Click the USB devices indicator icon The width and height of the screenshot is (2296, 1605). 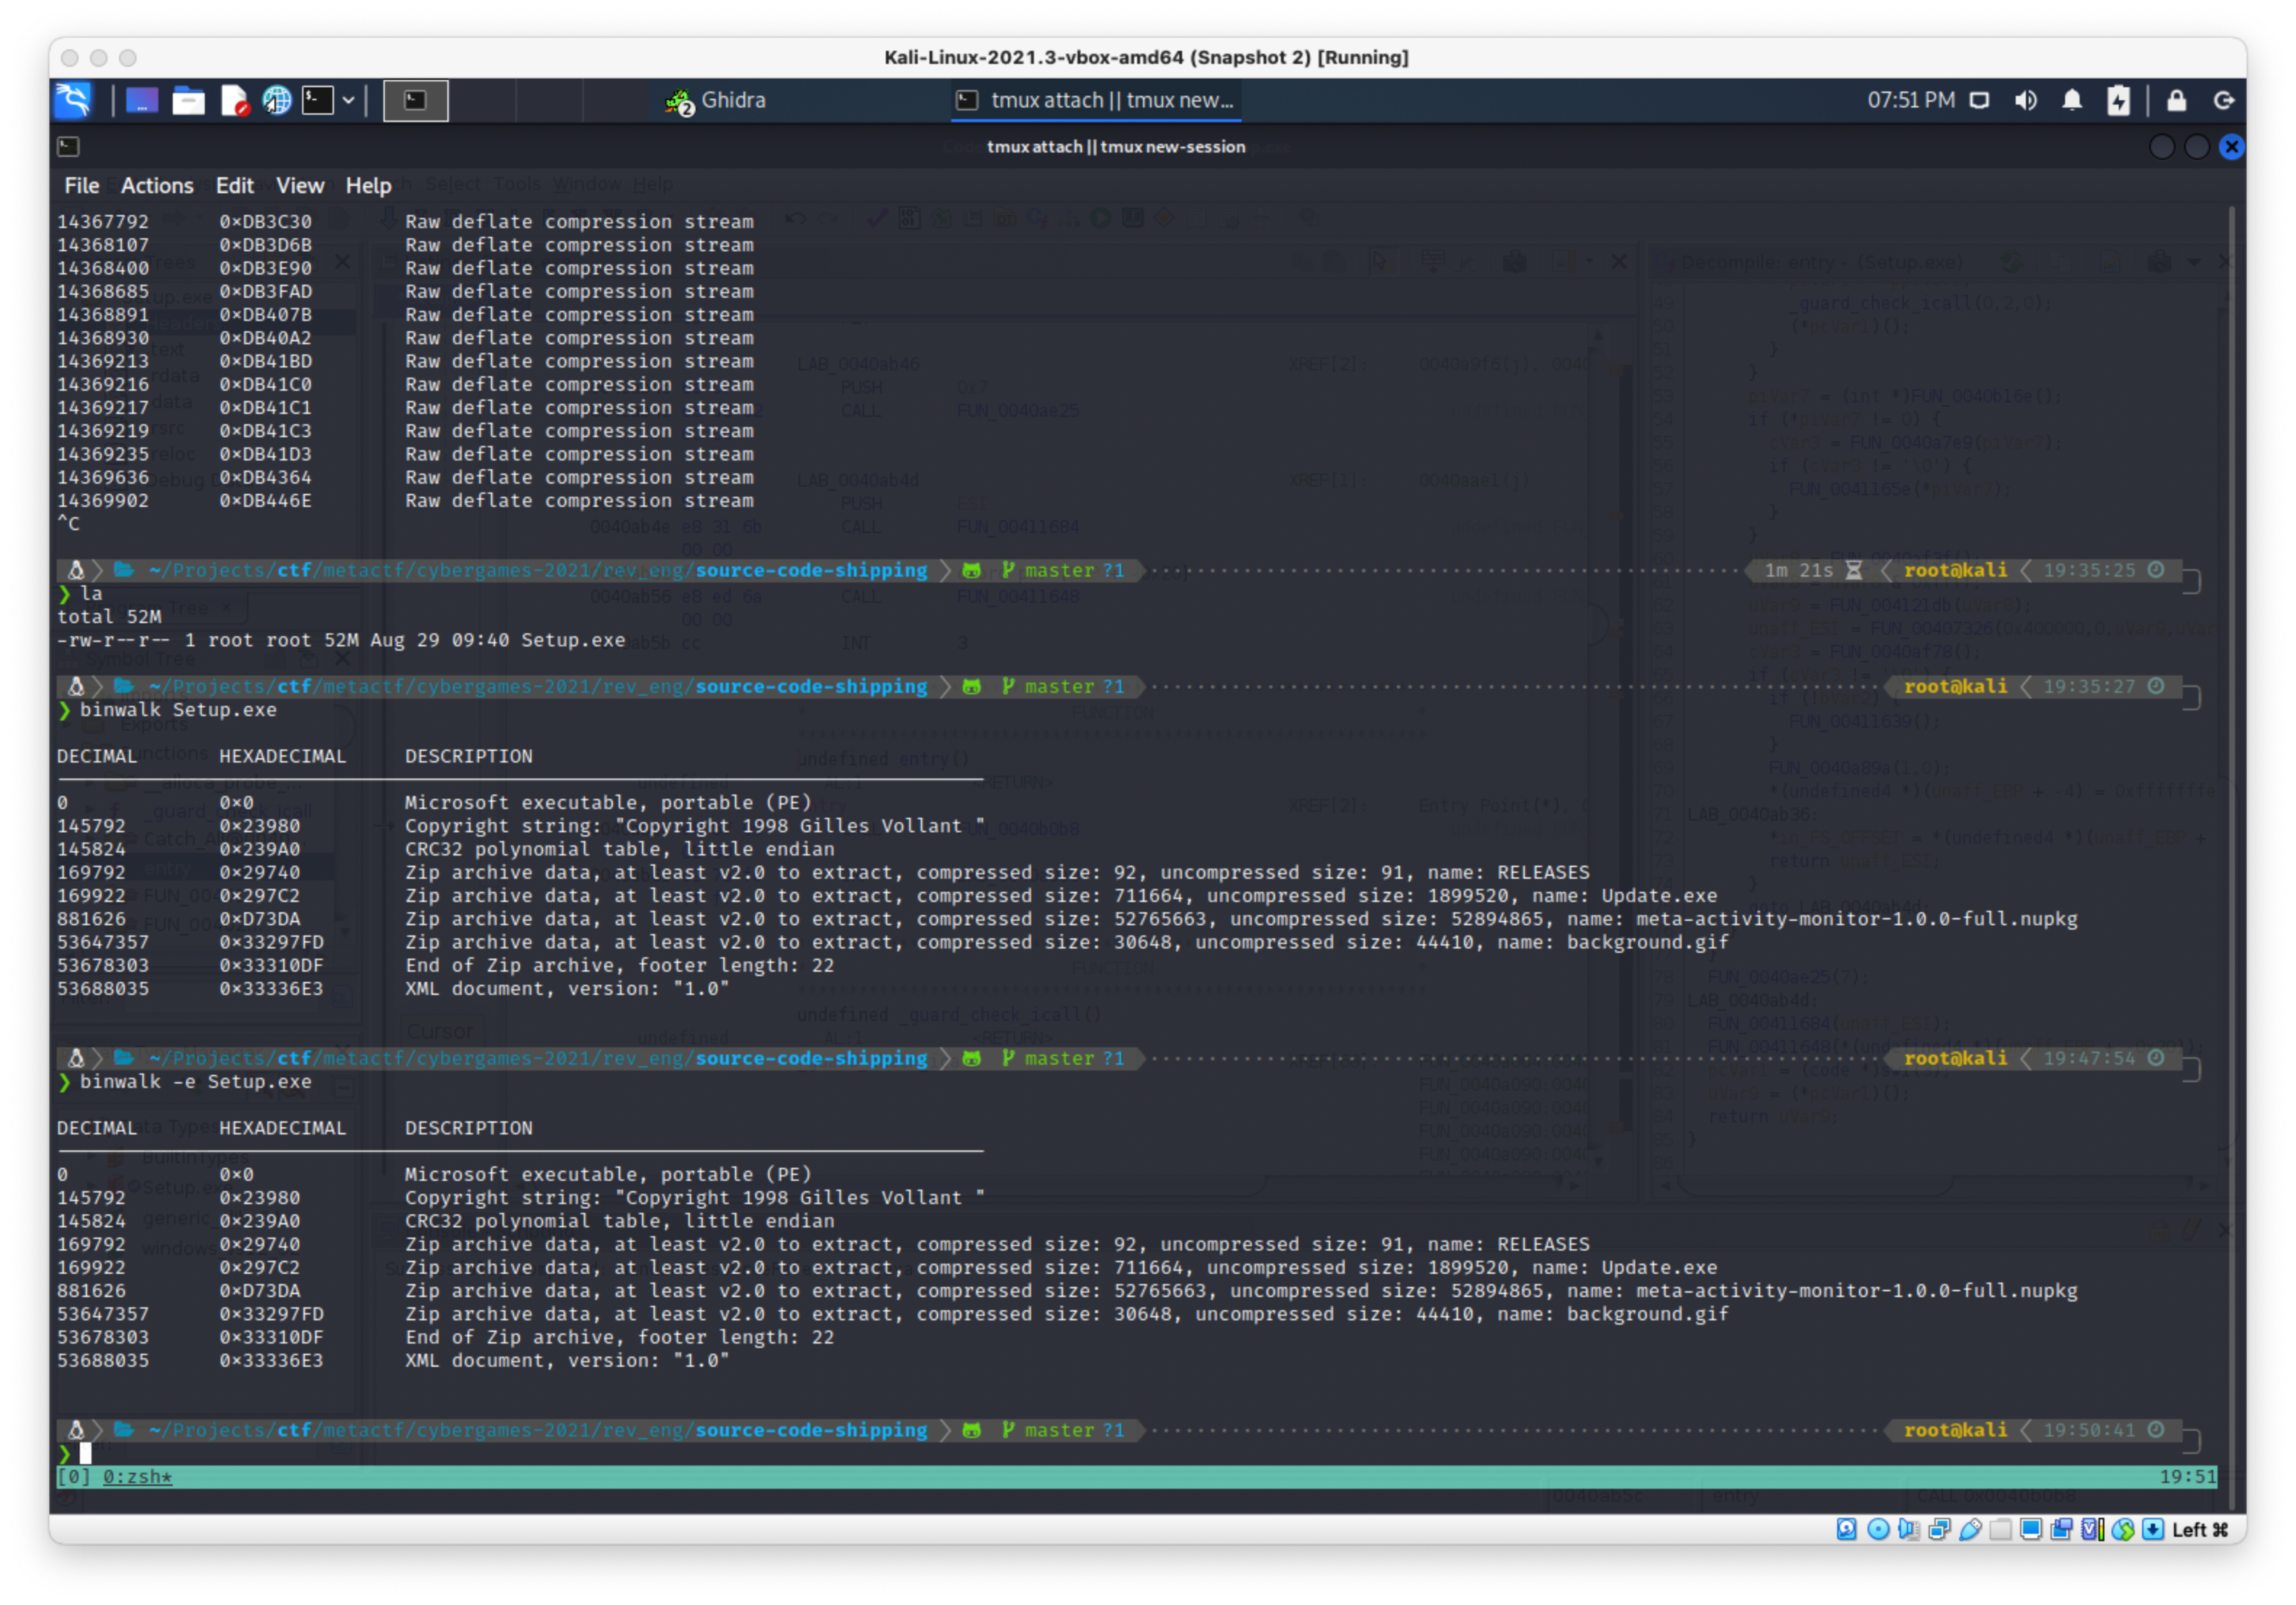(x=1970, y=1529)
